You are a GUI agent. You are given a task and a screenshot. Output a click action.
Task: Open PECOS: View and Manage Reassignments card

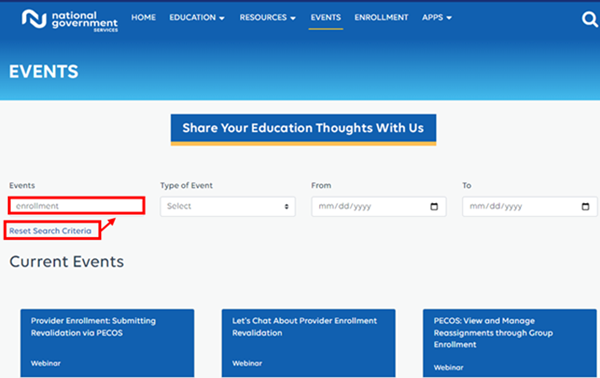pos(510,343)
